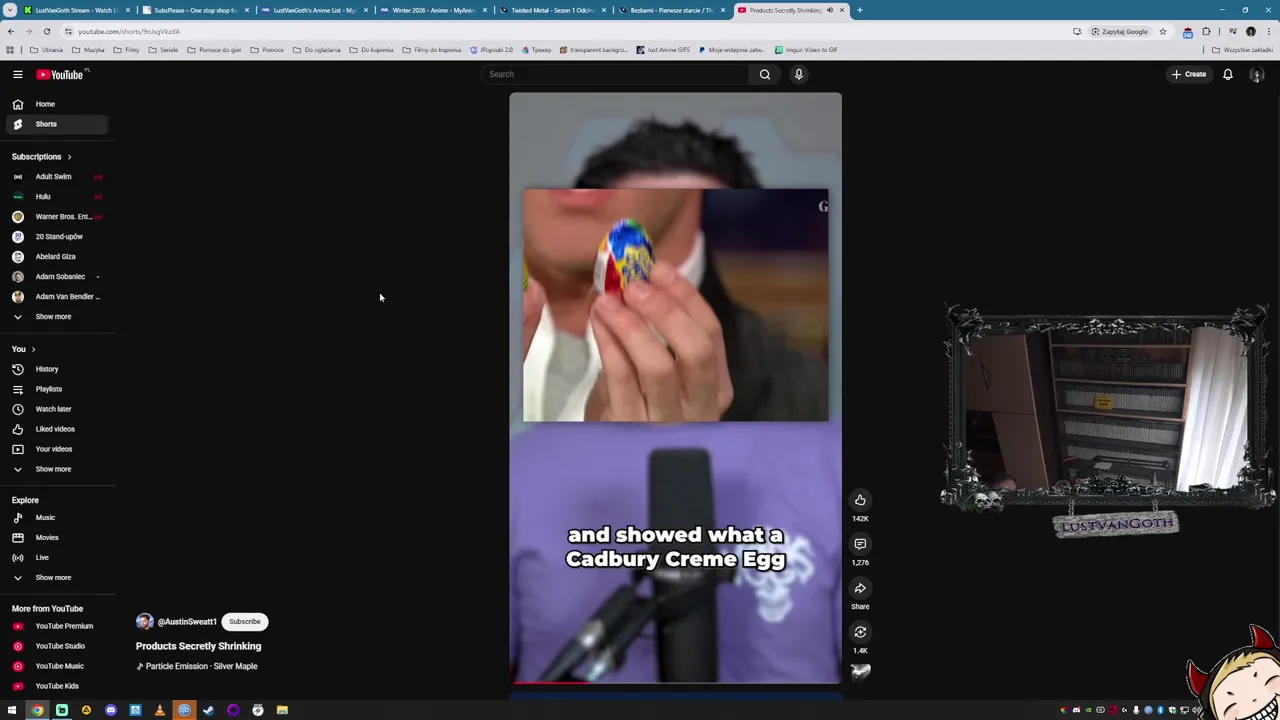
Task: Open the Do oglądania bookmarks folder
Action: [x=316, y=50]
